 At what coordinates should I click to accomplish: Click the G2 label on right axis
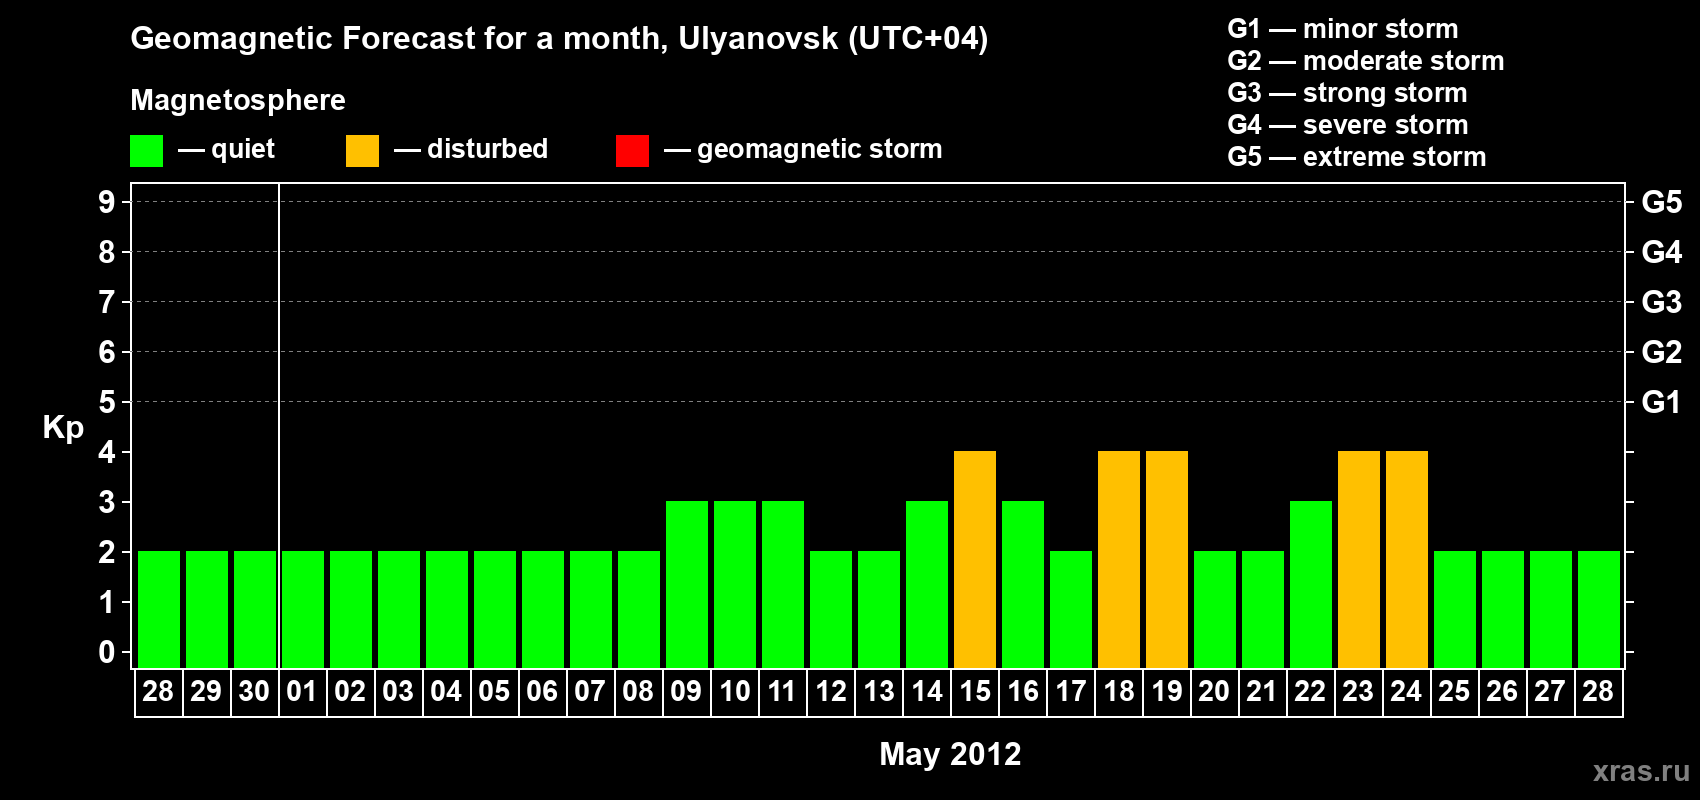1662,352
